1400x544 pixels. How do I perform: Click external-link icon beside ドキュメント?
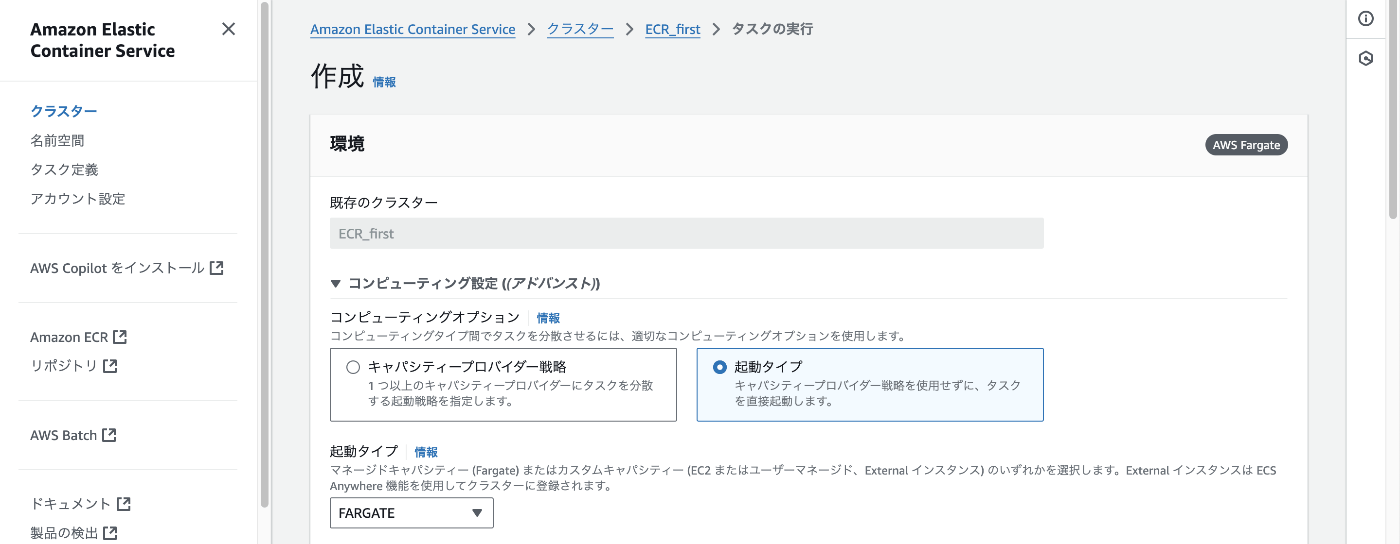tap(124, 504)
